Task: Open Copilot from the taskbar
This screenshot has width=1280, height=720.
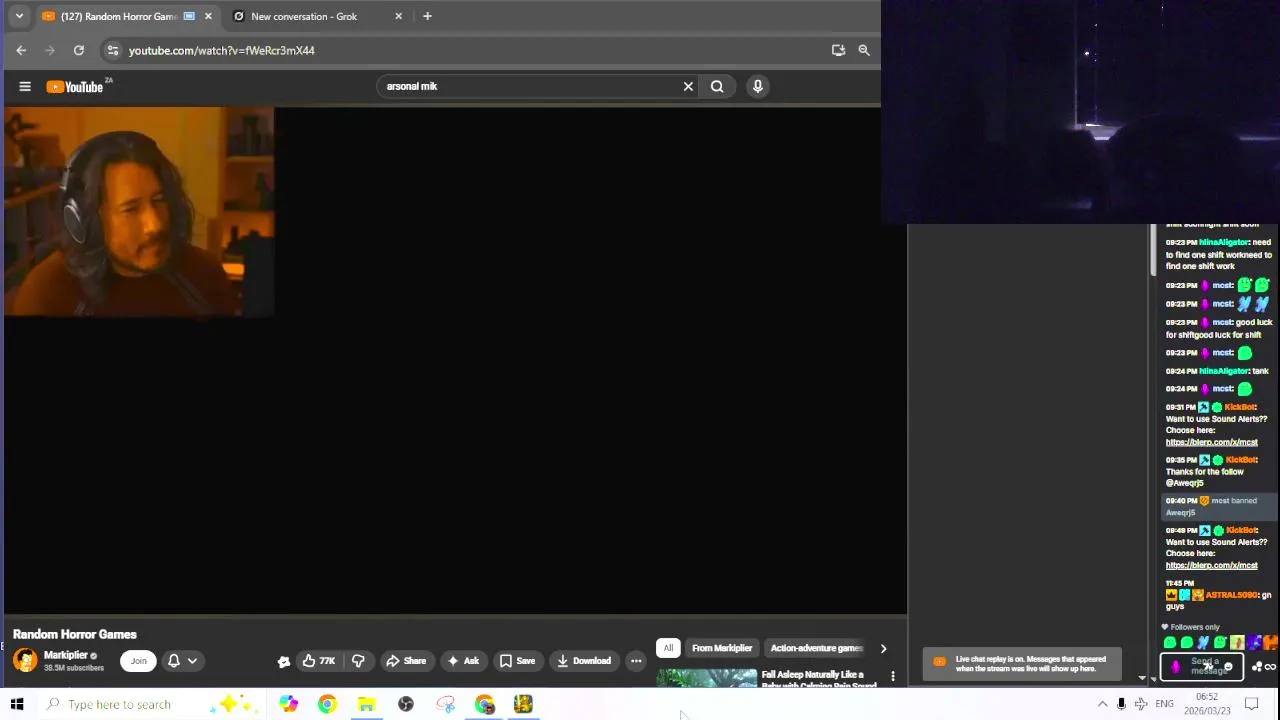Action: (288, 704)
